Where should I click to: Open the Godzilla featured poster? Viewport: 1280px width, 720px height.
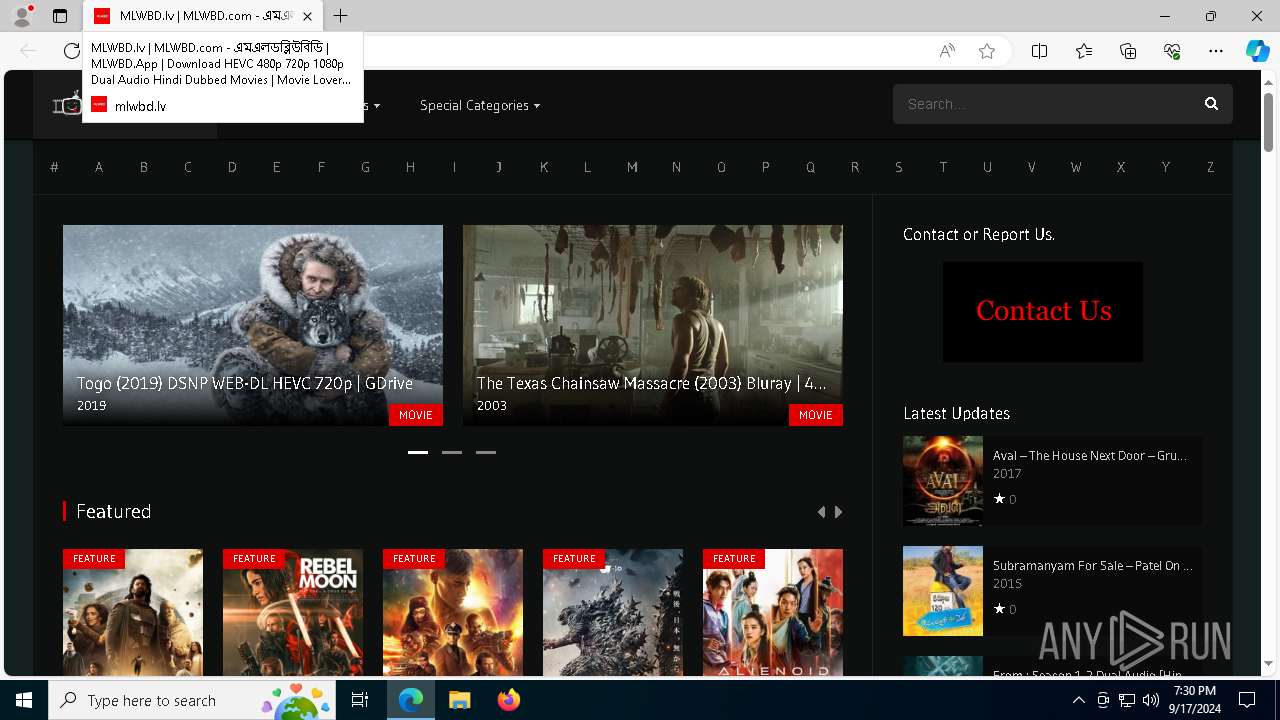pos(613,612)
